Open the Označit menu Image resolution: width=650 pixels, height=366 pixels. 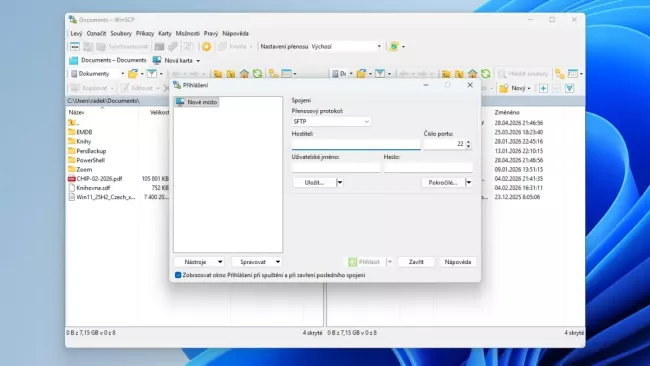pyautogui.click(x=96, y=34)
